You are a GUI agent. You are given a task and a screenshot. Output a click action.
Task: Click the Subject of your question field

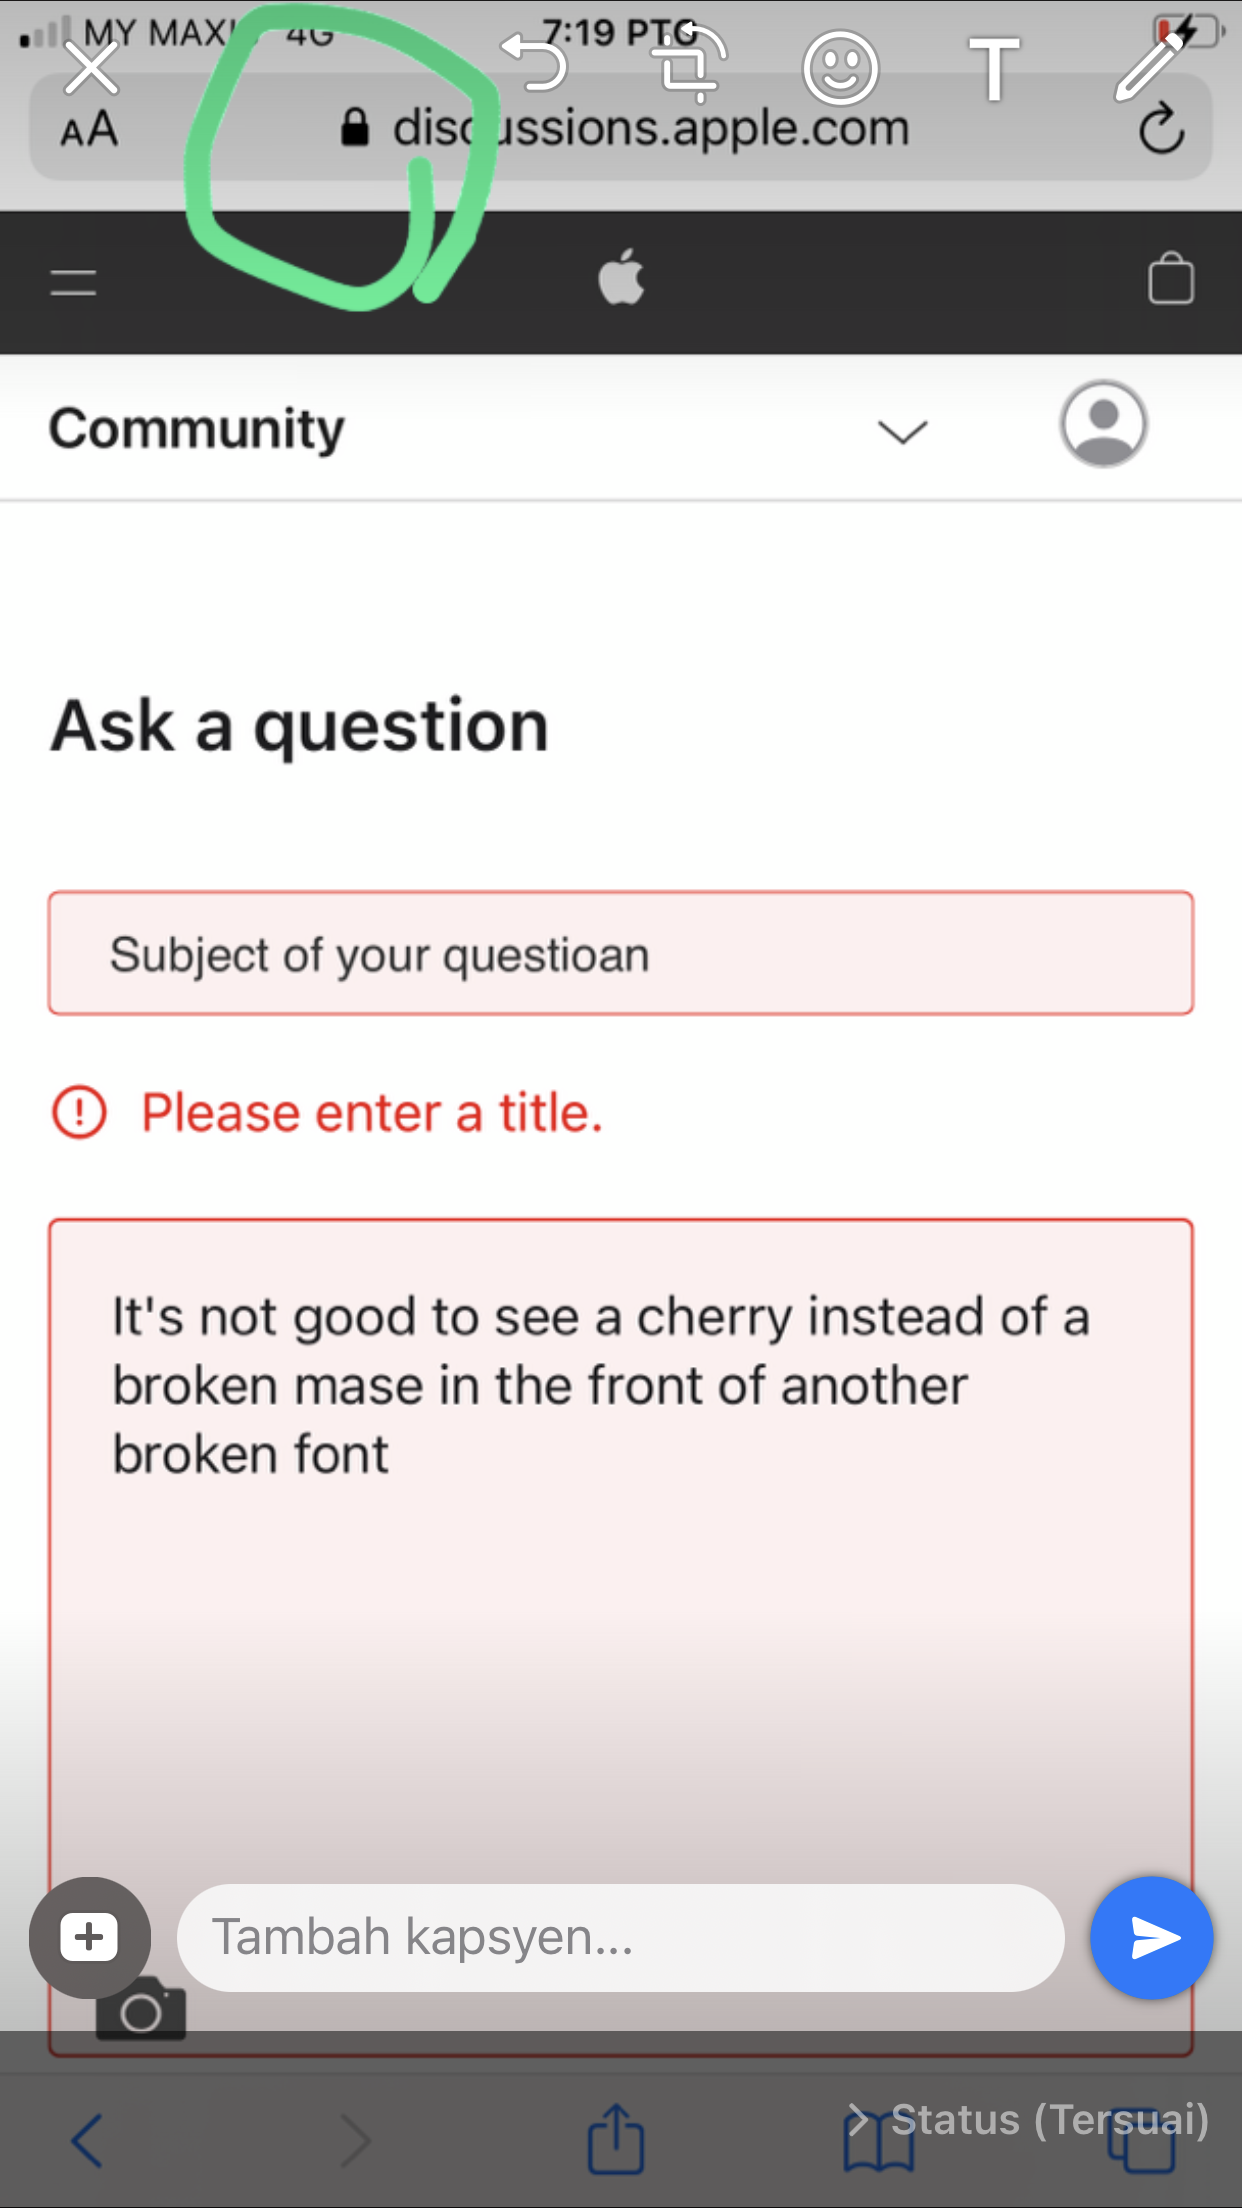click(x=621, y=953)
